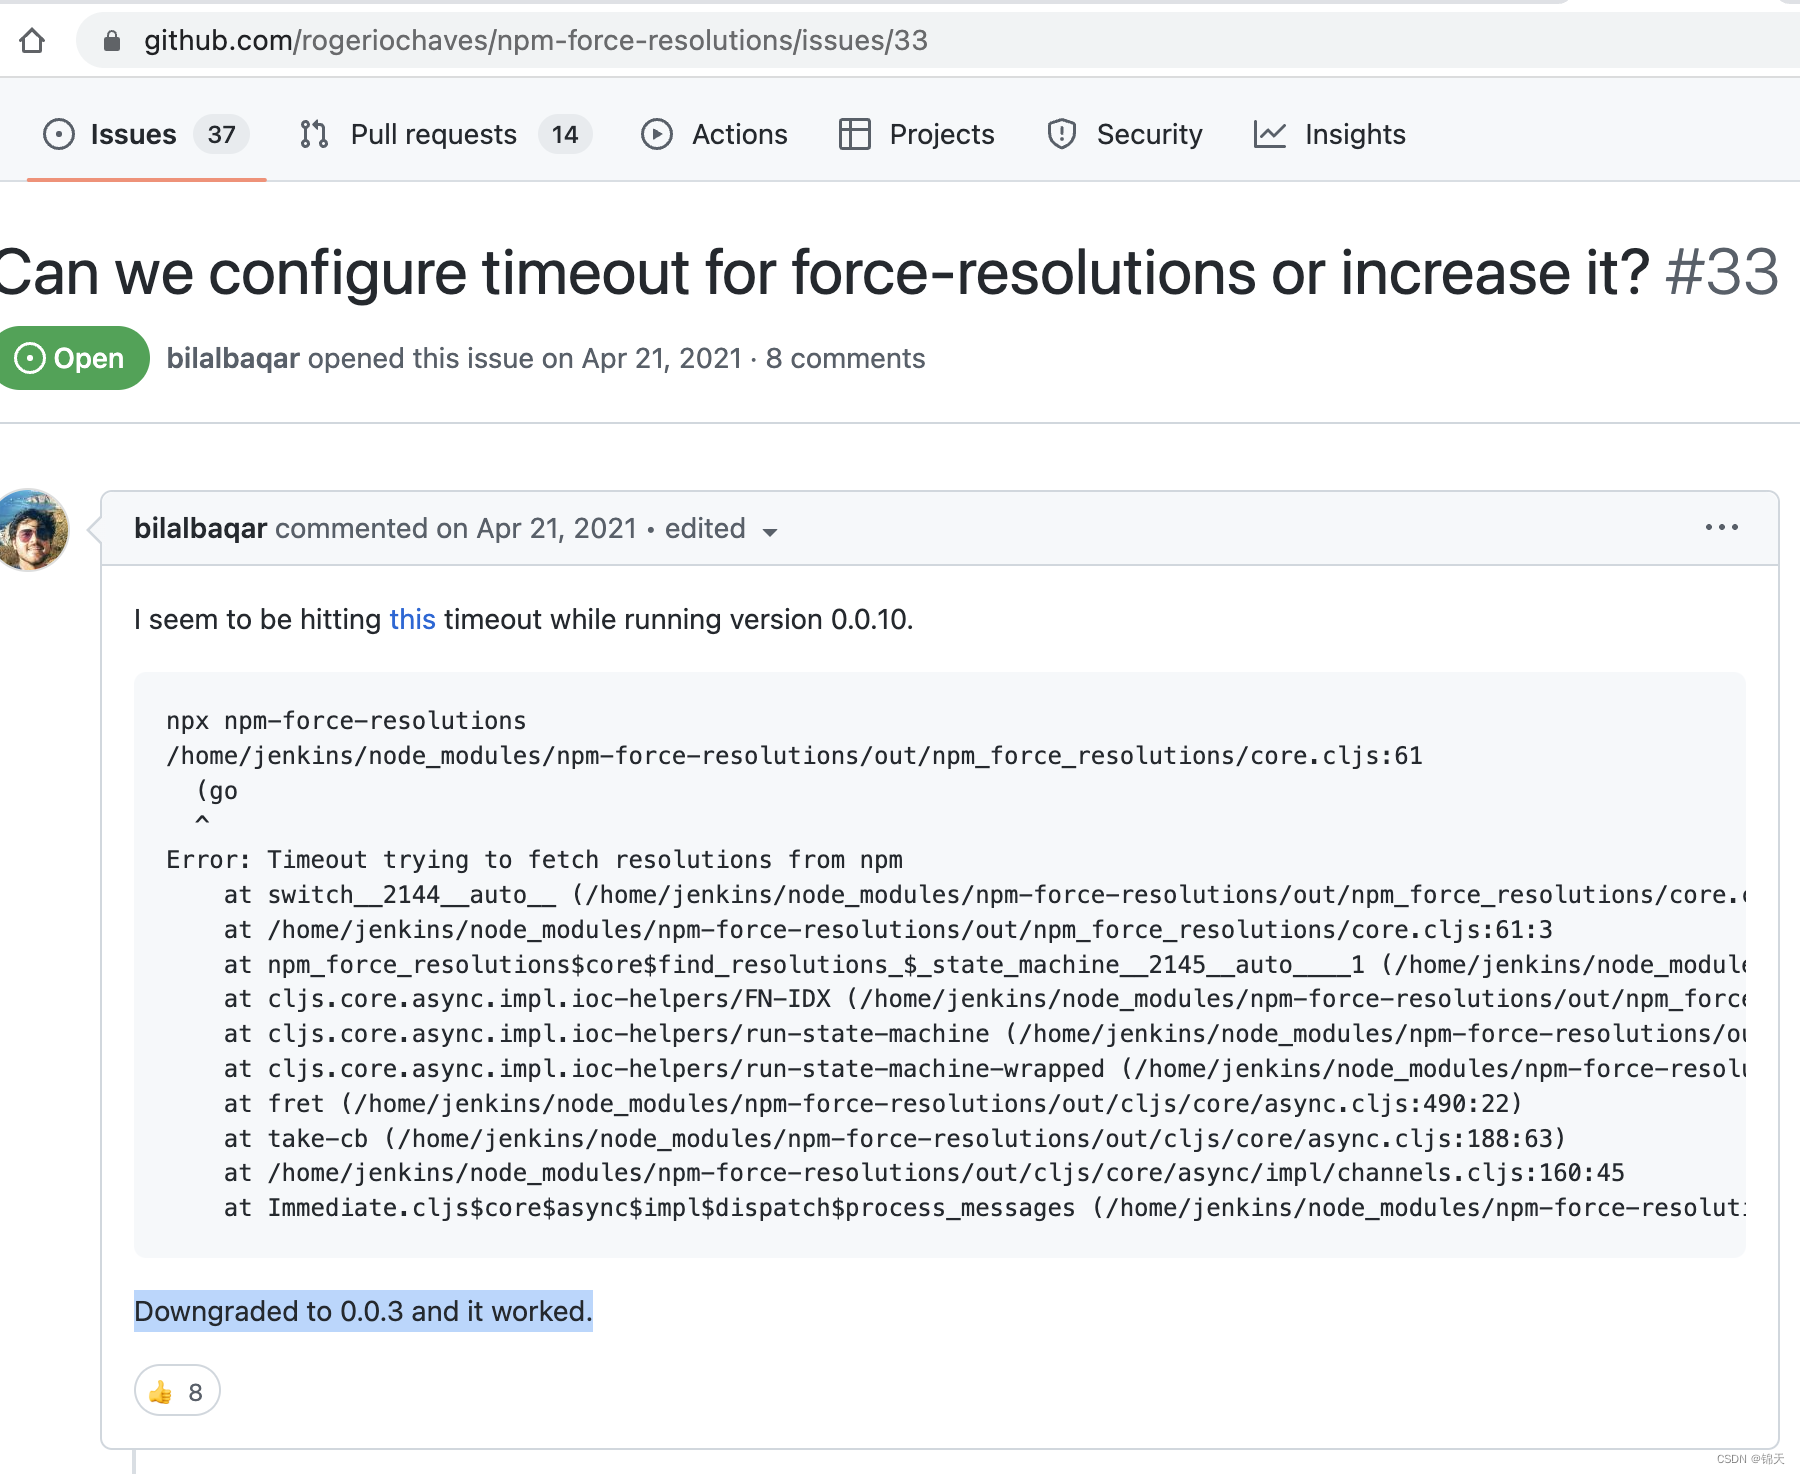Image resolution: width=1800 pixels, height=1474 pixels.
Task: Click 'npx npm-force-resolutions' code line
Action: pos(346,721)
